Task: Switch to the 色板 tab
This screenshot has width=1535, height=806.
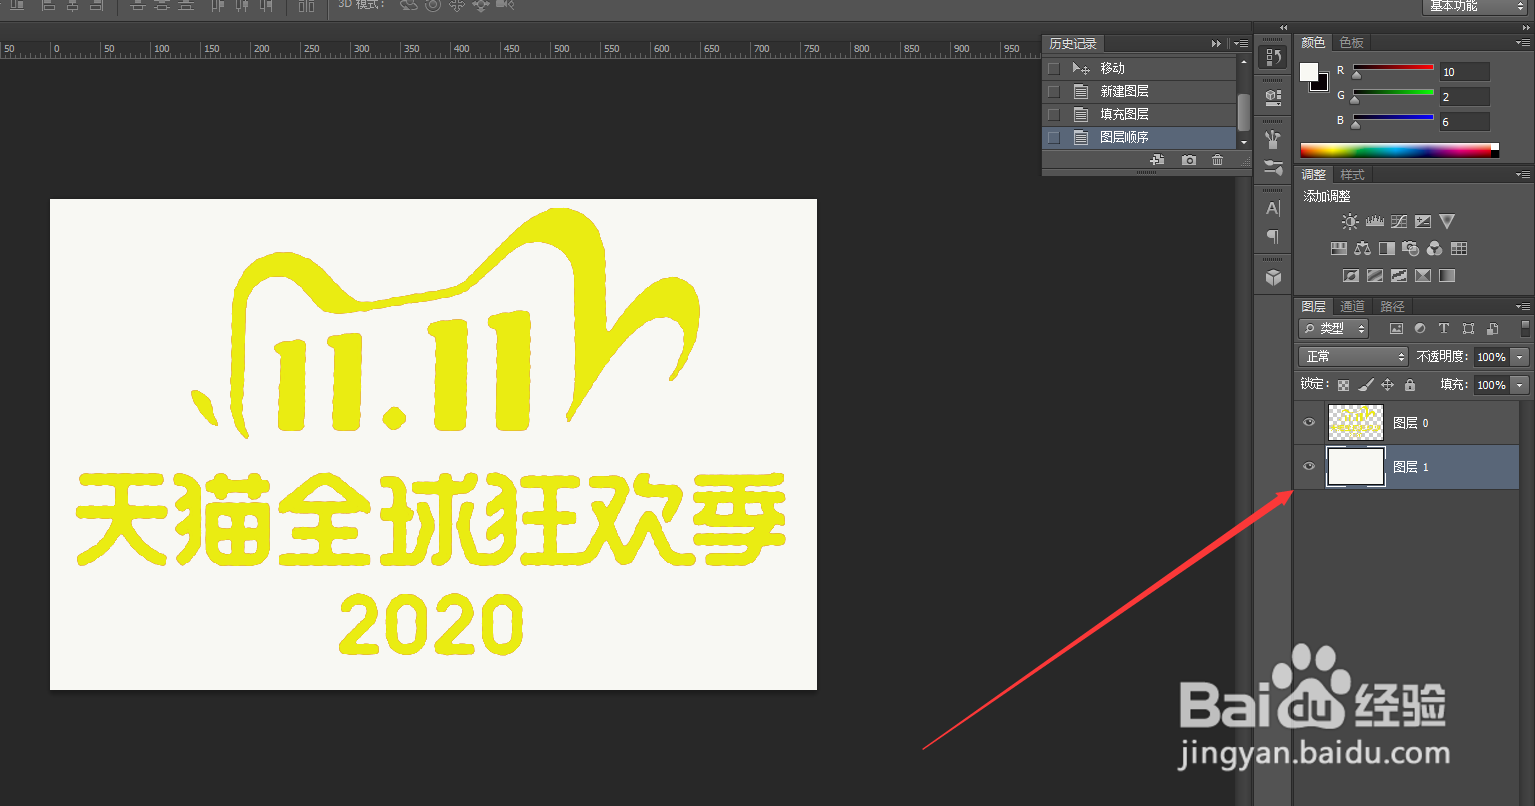Action: 1351,42
